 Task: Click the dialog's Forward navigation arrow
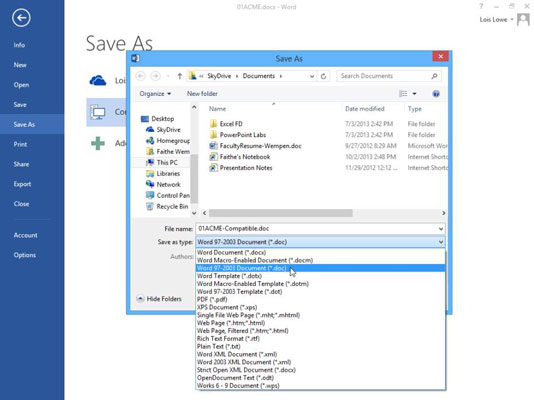coord(155,76)
